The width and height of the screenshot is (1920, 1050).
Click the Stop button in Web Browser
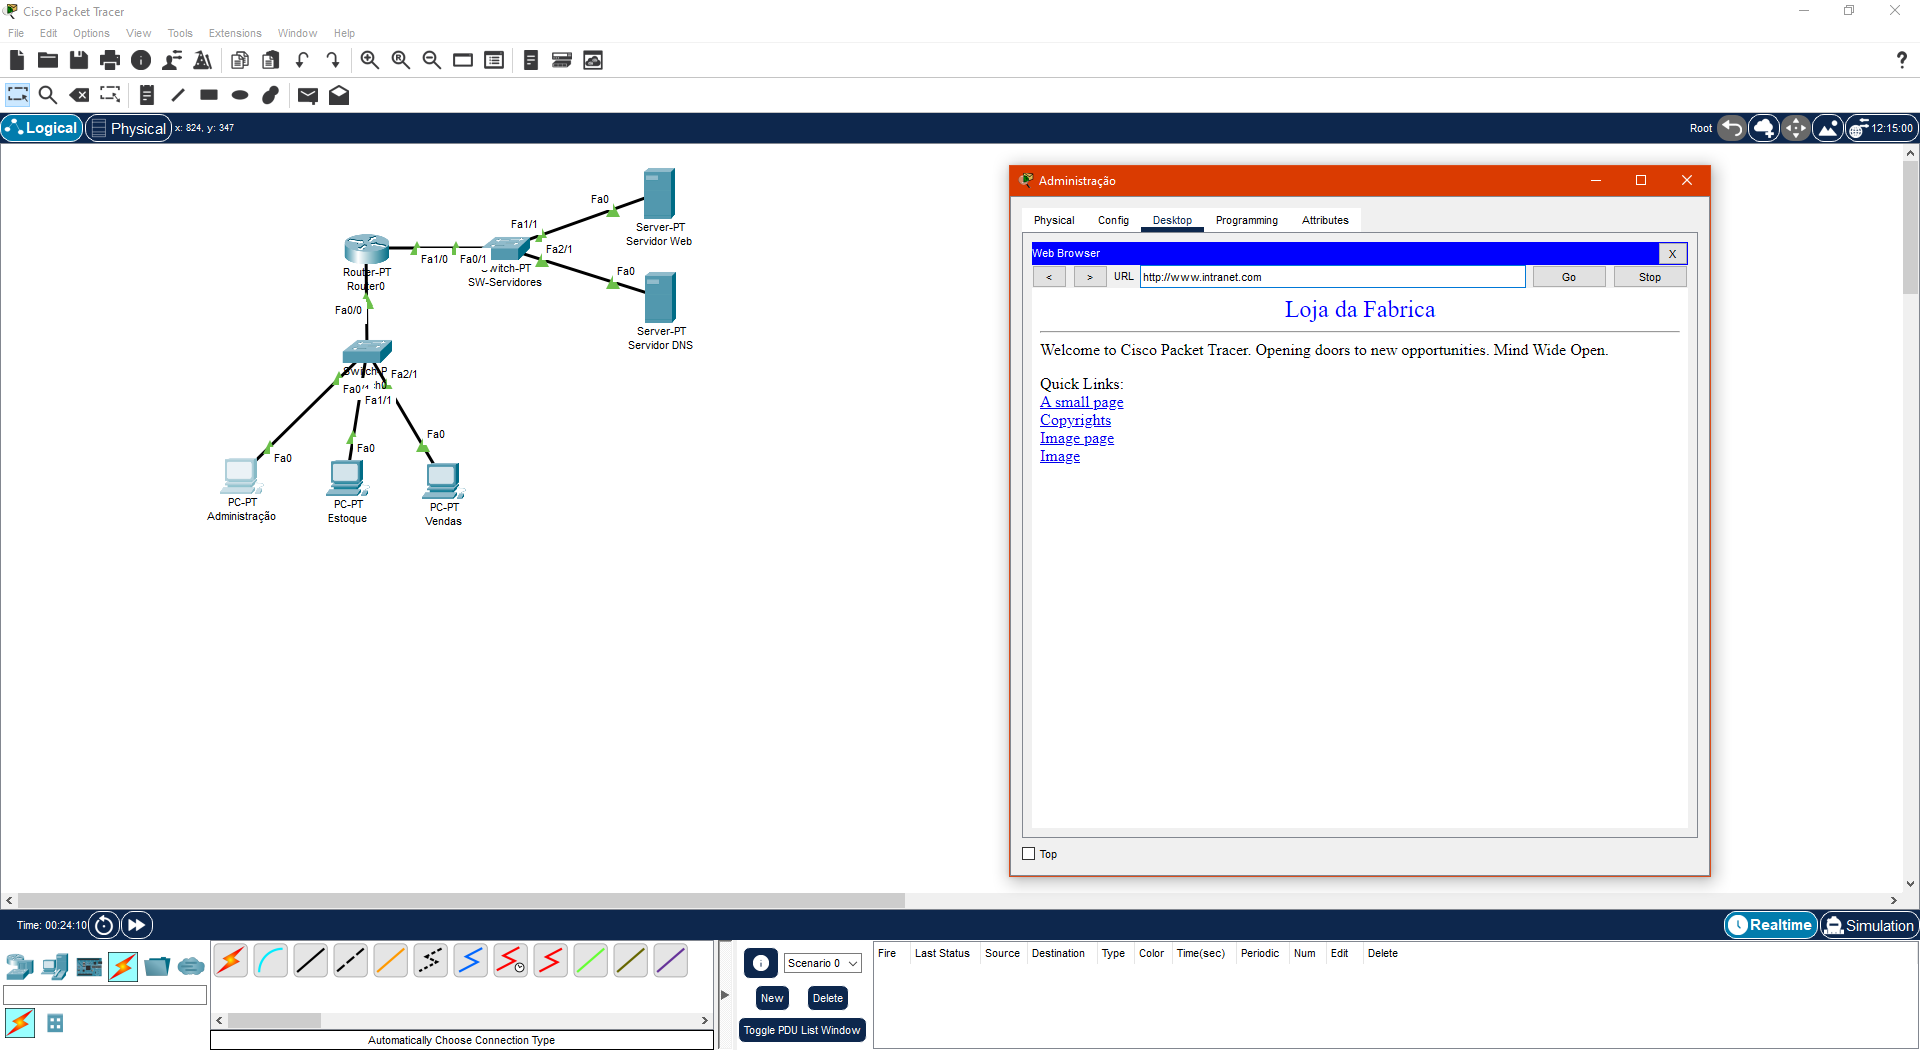[1650, 277]
